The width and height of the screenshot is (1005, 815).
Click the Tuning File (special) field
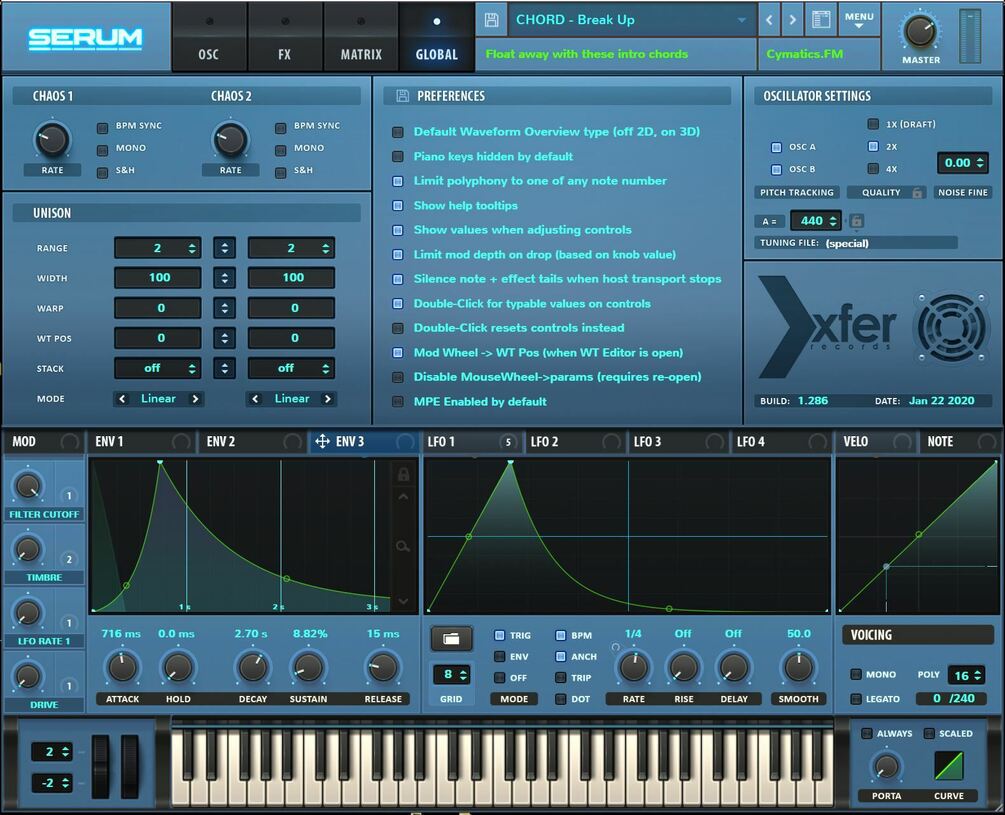[856, 243]
